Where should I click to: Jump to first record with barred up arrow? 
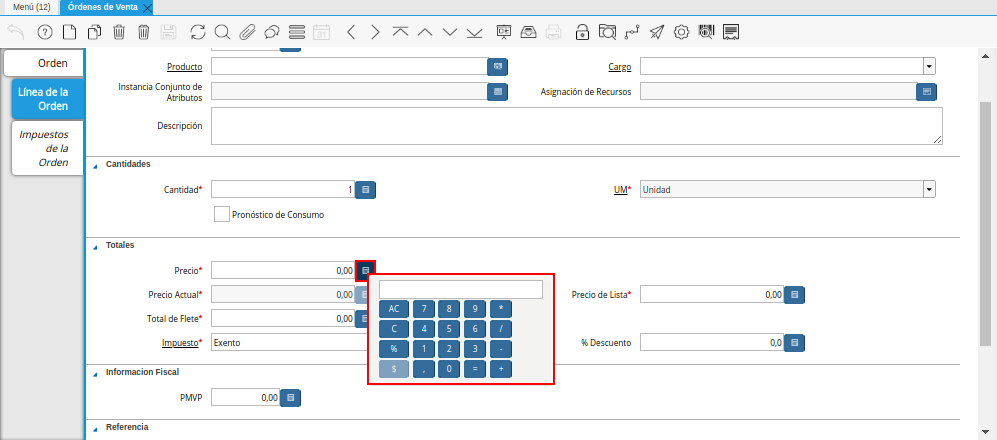click(400, 32)
